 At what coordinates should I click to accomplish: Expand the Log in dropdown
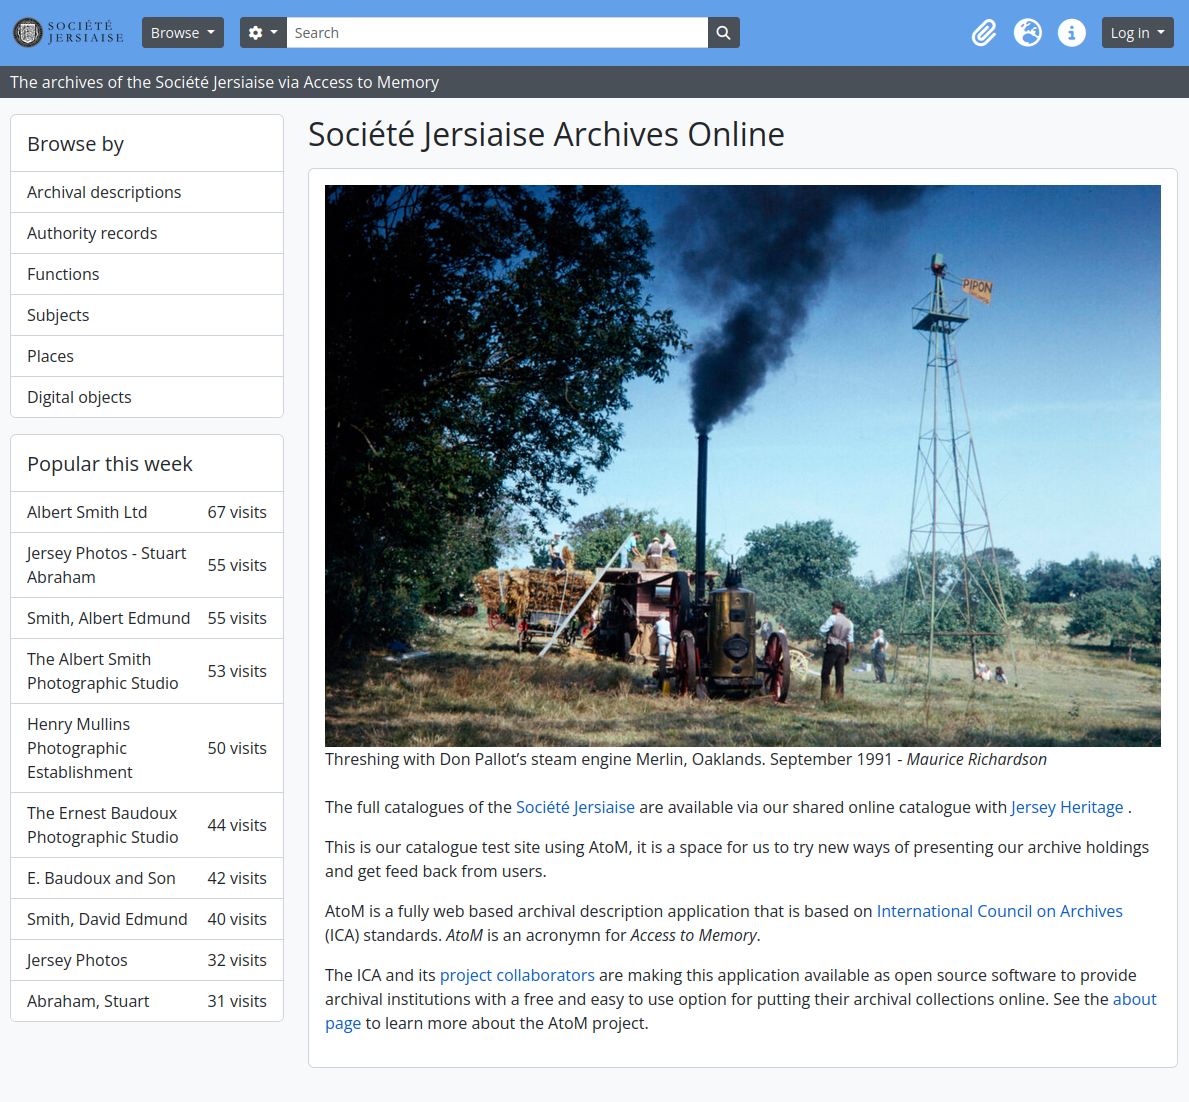(x=1137, y=32)
